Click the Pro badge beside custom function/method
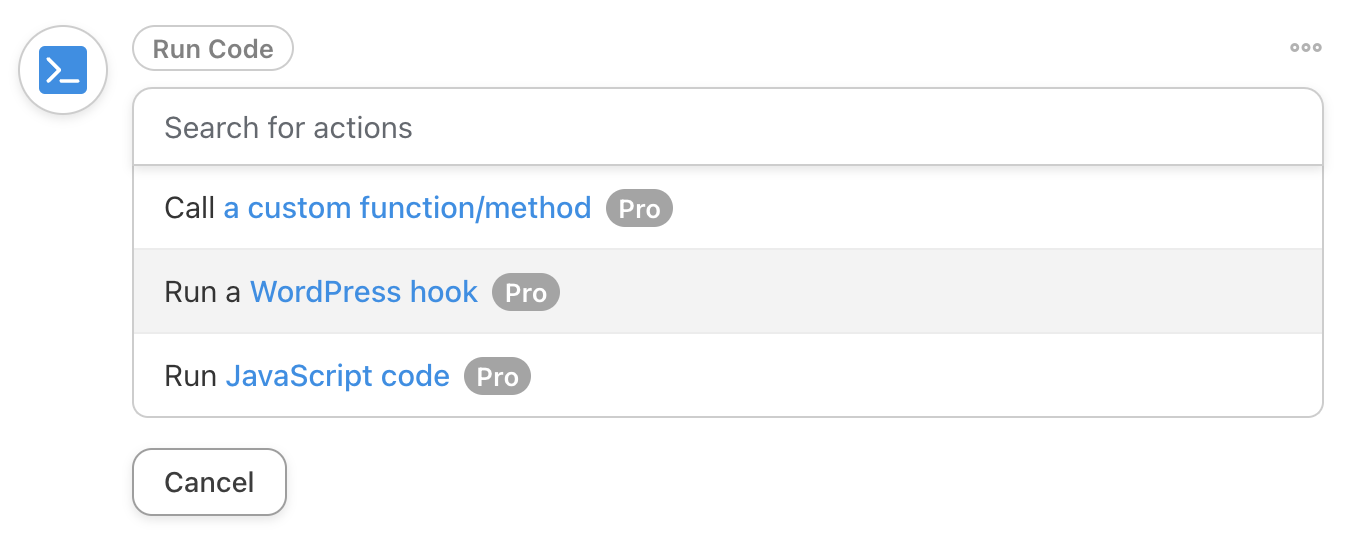This screenshot has width=1350, height=538. coord(639,209)
